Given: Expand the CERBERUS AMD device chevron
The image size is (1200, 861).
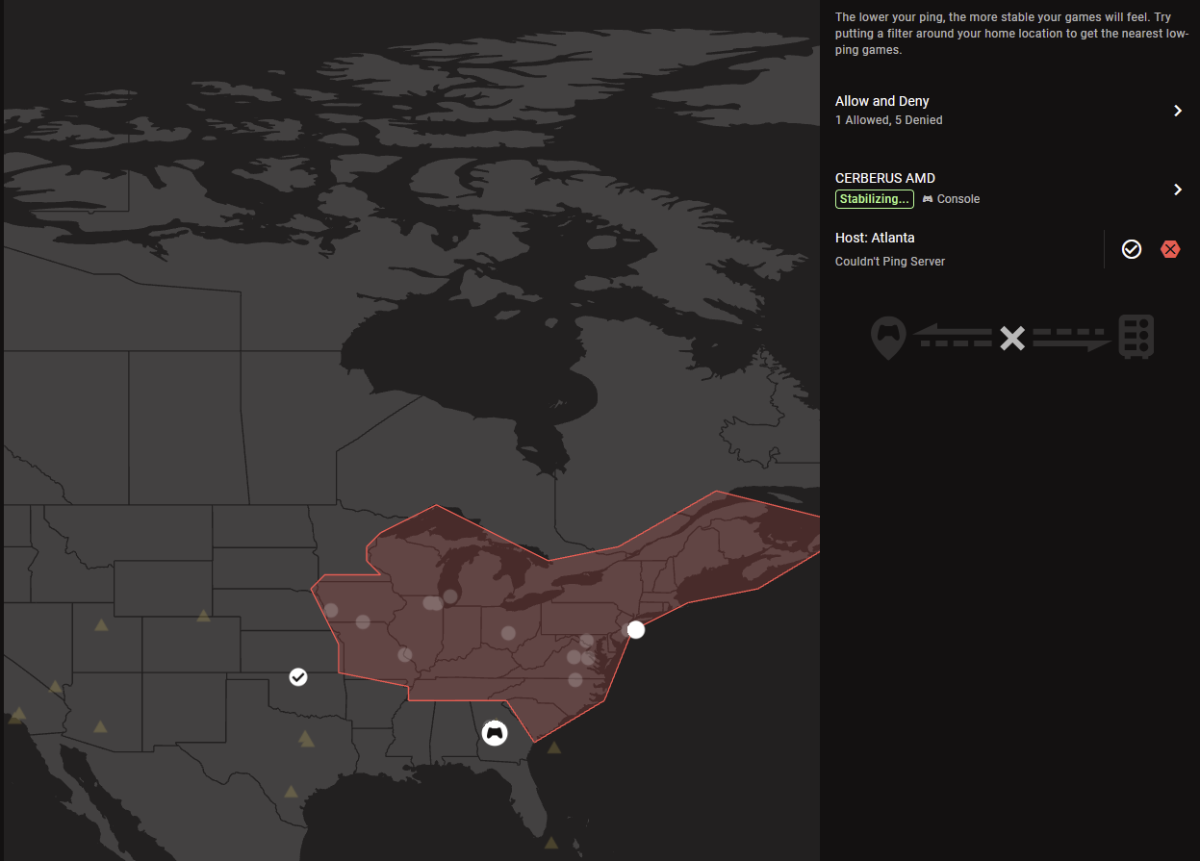Looking at the screenshot, I should [1178, 189].
